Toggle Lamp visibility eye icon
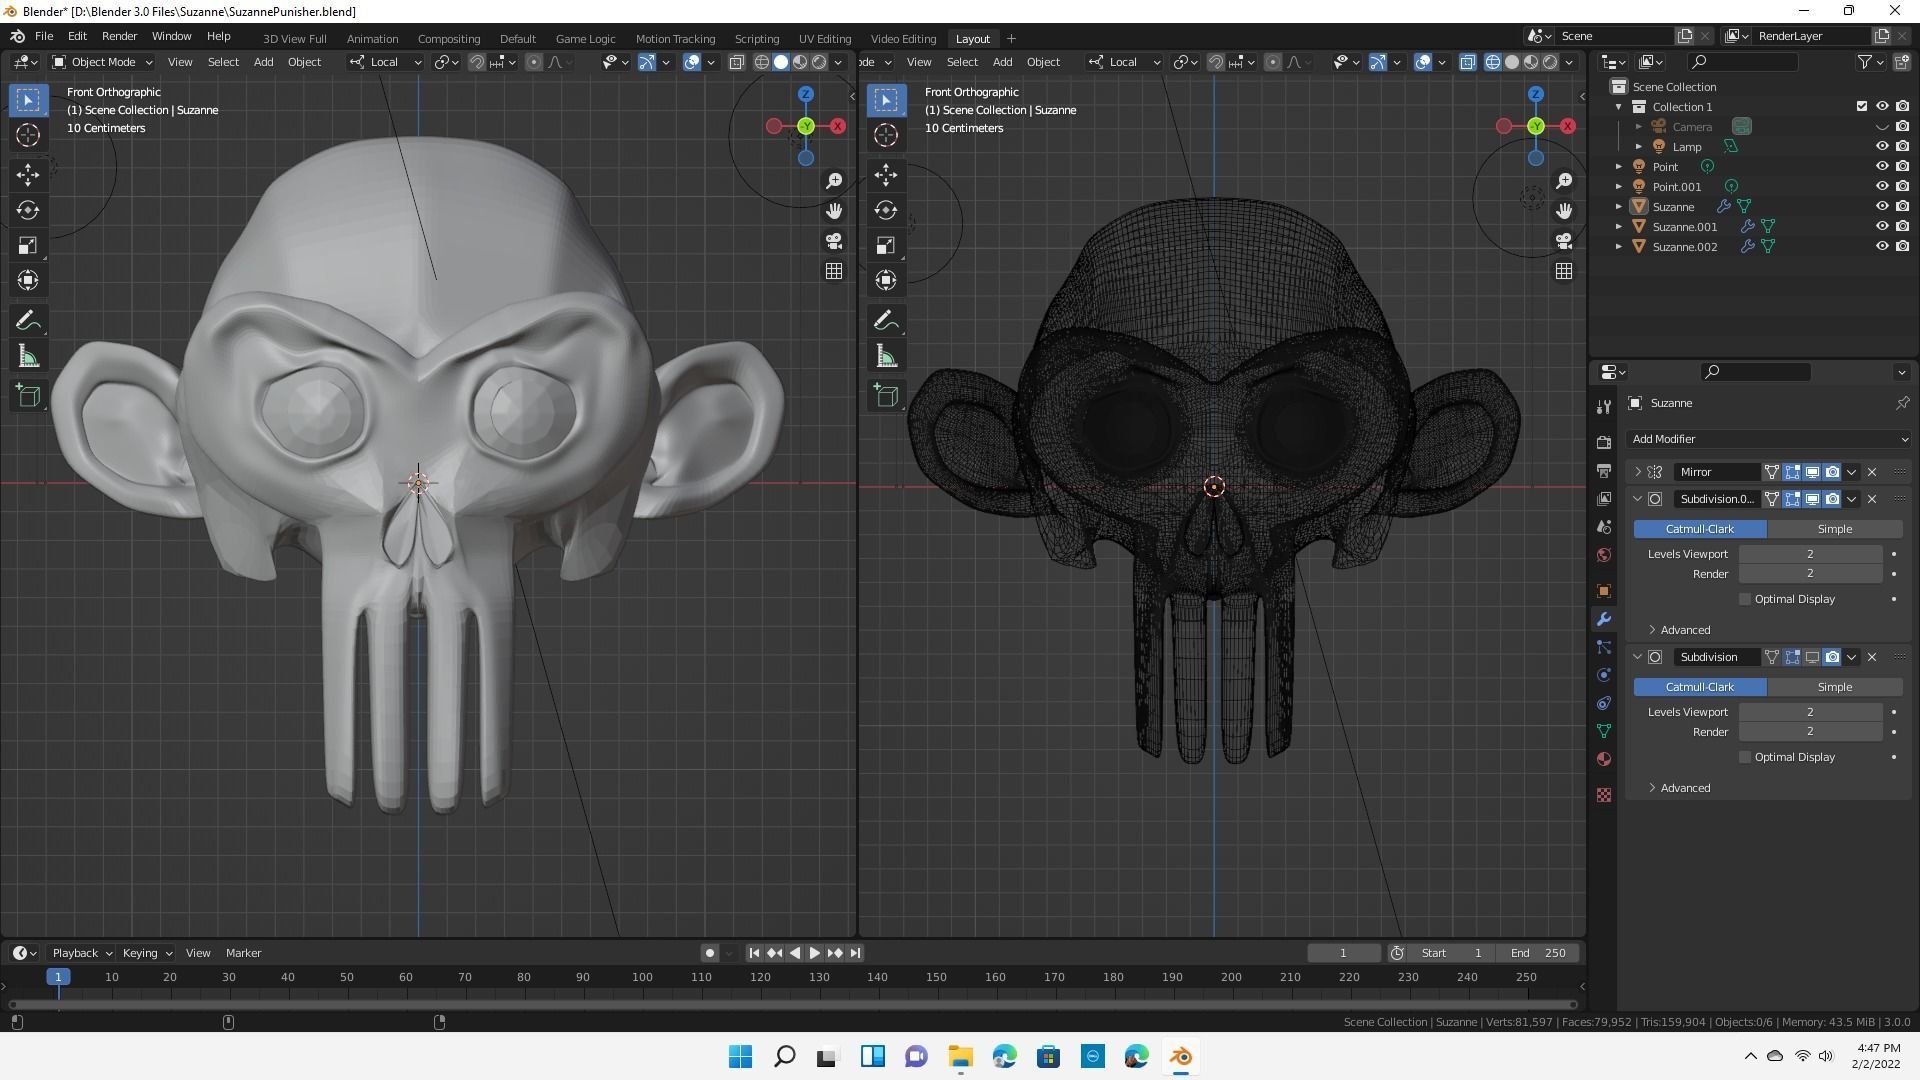 tap(1882, 147)
